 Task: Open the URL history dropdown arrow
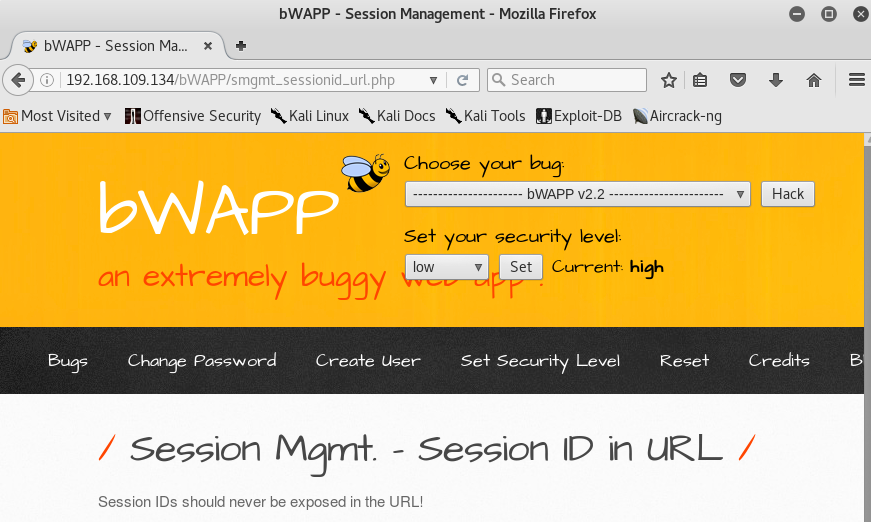click(x=433, y=81)
